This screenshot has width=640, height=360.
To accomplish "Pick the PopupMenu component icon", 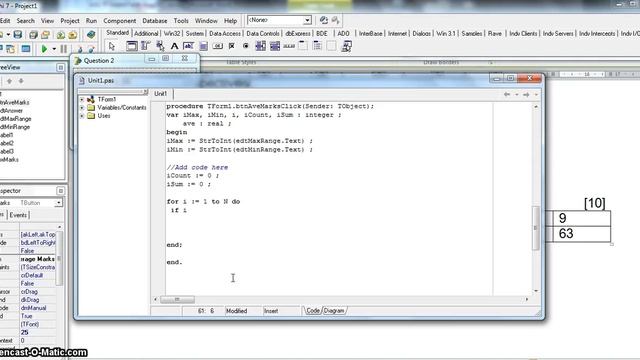I will tap(160, 46).
